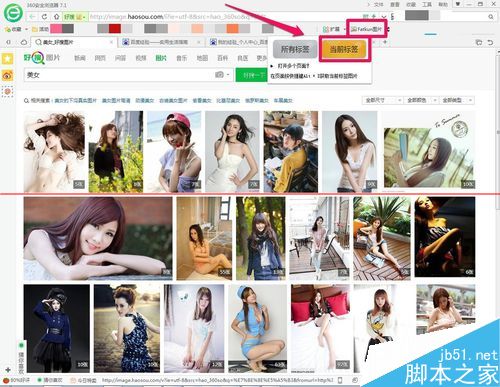Open large thumbnail of smiling purple-haired woman

click(98, 238)
